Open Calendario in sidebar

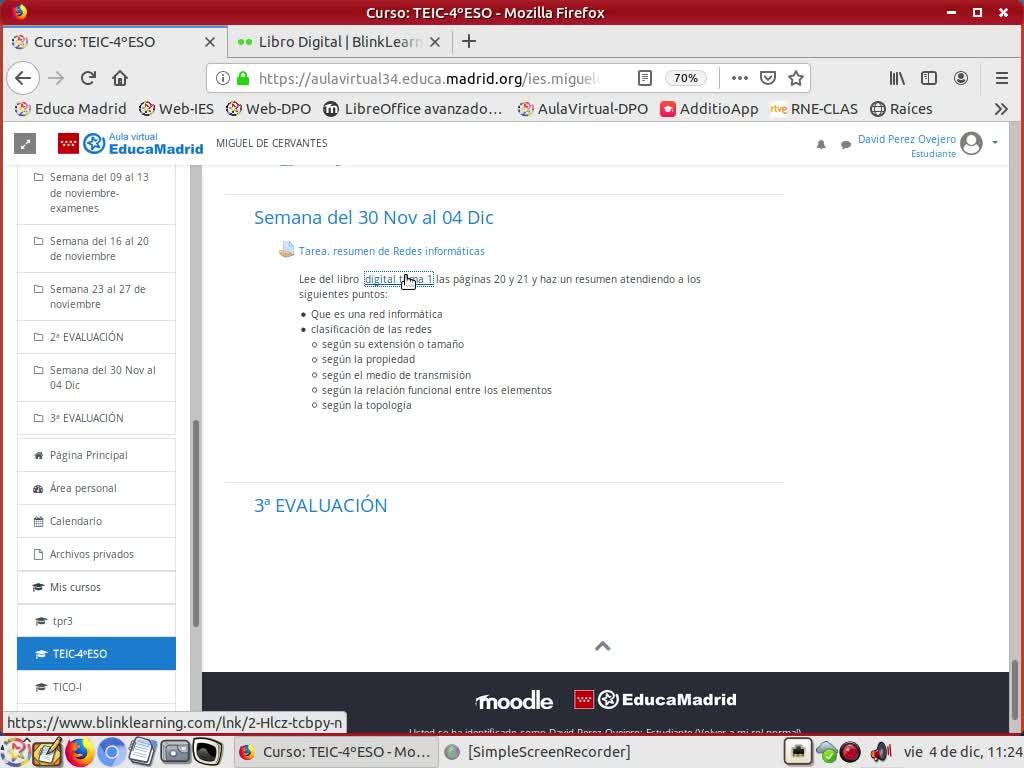(97, 521)
